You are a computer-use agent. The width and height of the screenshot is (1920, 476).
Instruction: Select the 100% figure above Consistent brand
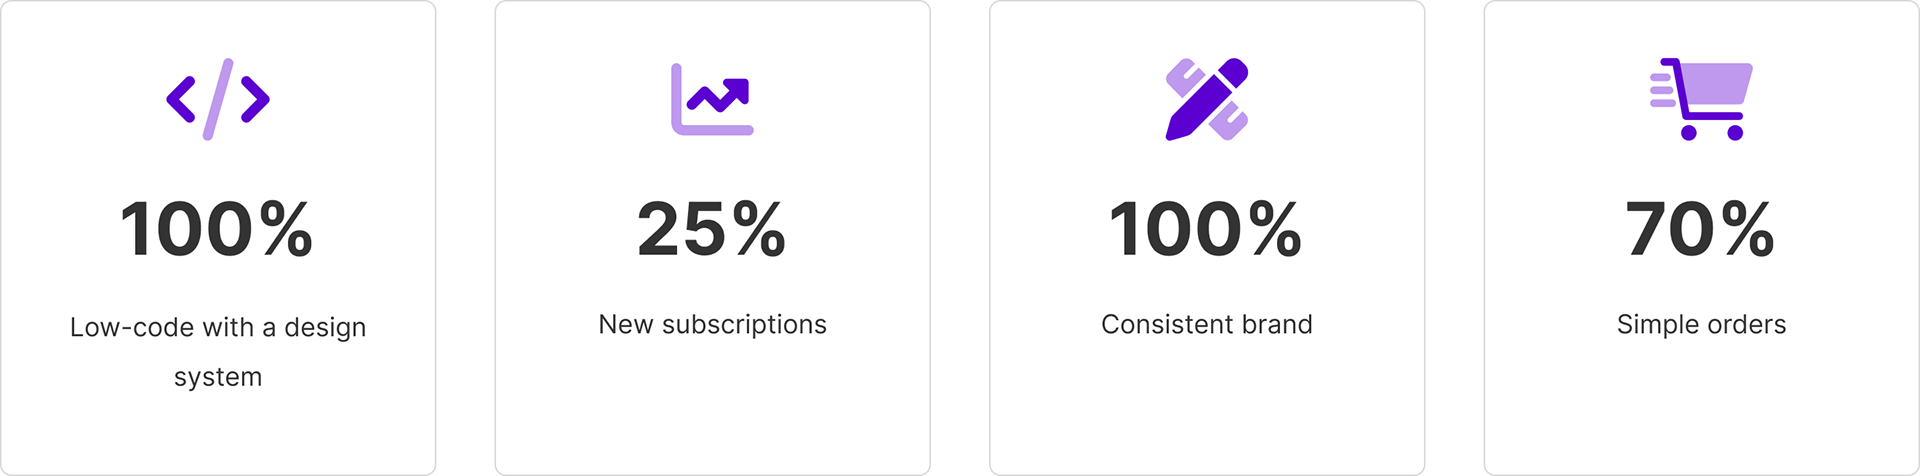click(1206, 230)
